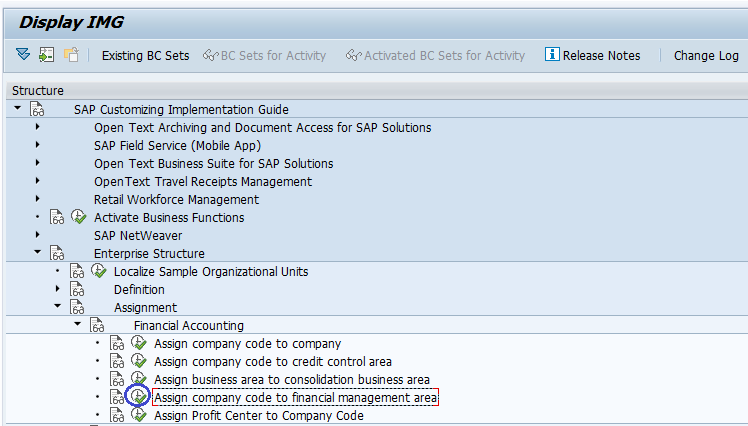Open documentation for Assign Profit Center to Company Code
Viewport: 748px width, 426px height.
(117, 415)
